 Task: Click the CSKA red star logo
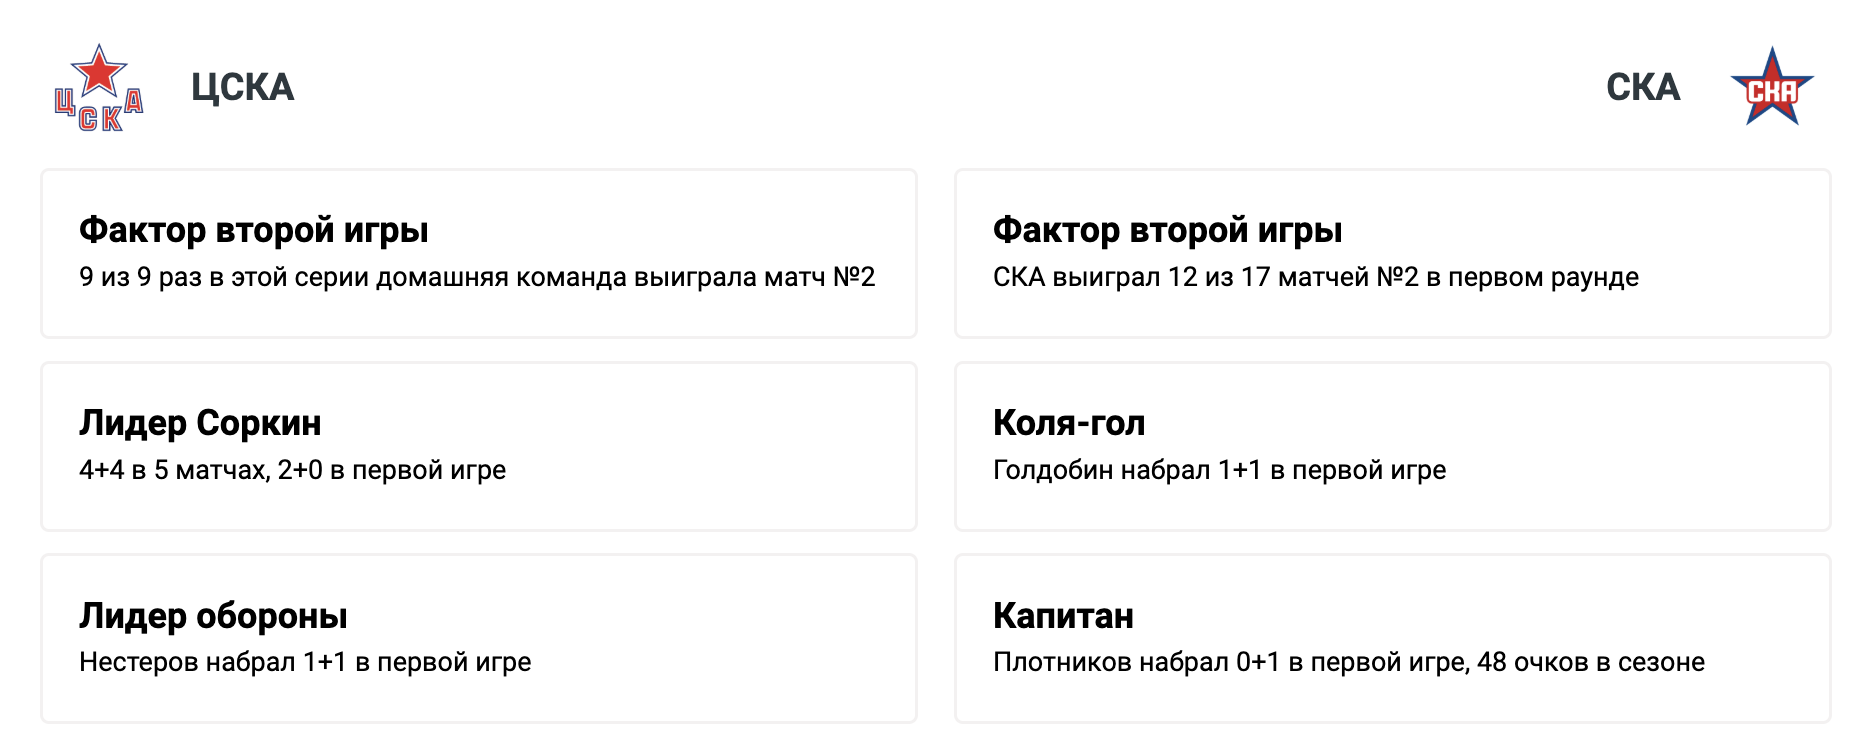(99, 88)
